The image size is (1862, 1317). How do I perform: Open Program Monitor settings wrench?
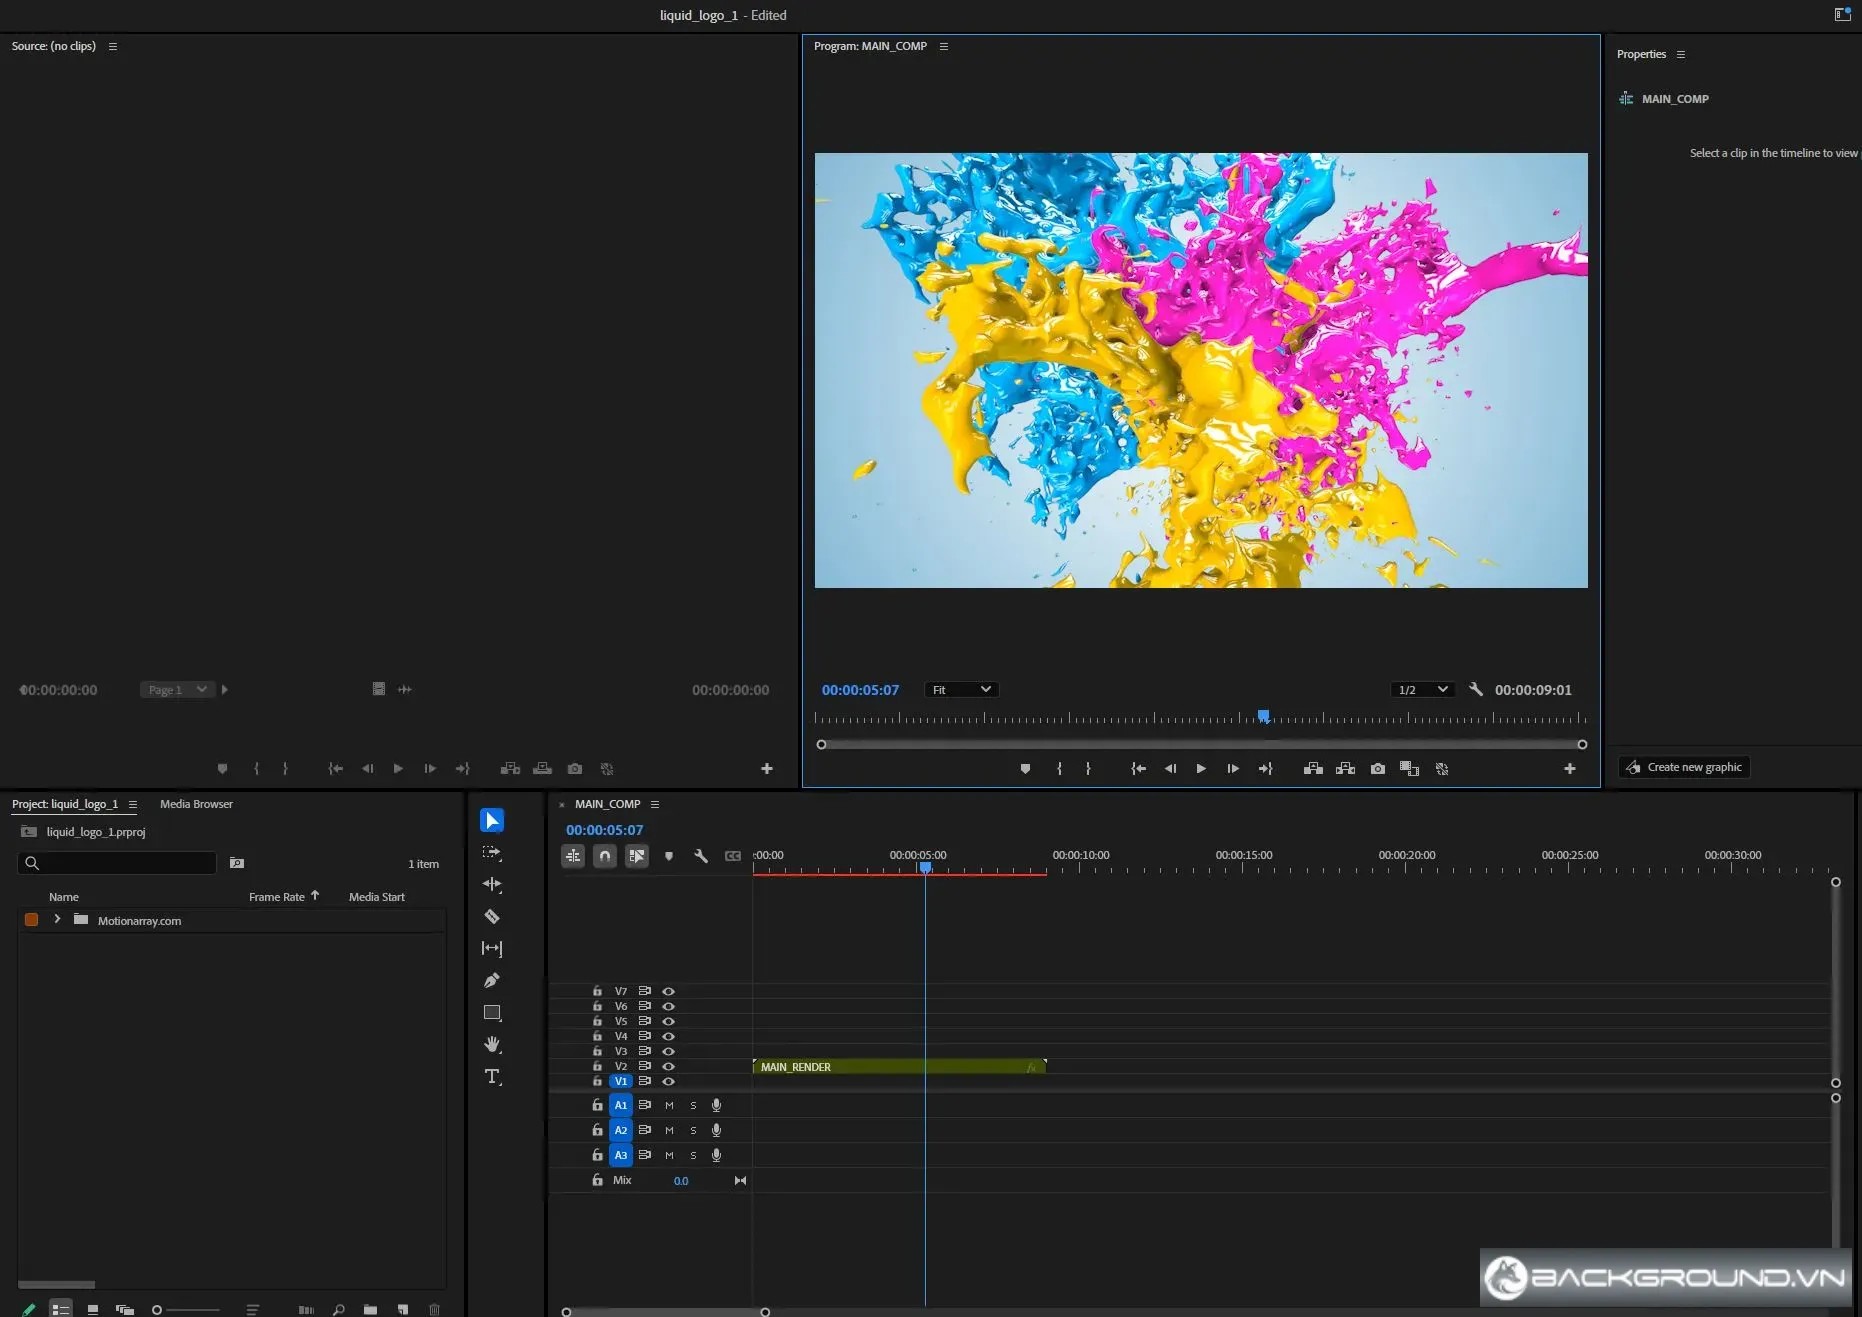click(1476, 689)
